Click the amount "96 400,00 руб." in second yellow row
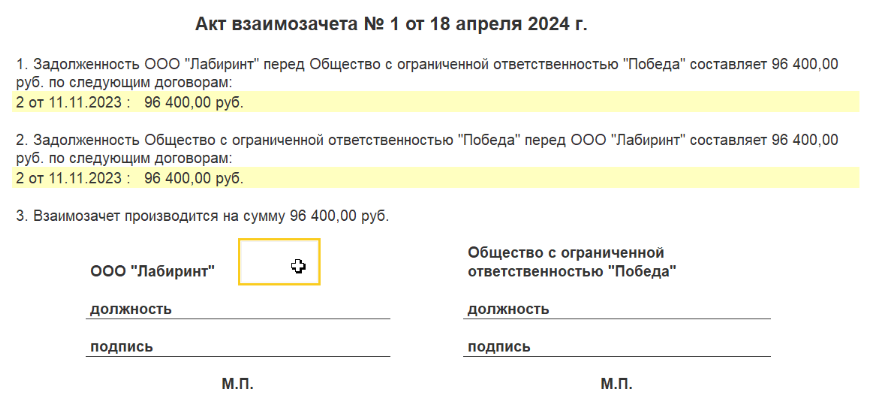The width and height of the screenshot is (869, 410). click(194, 178)
